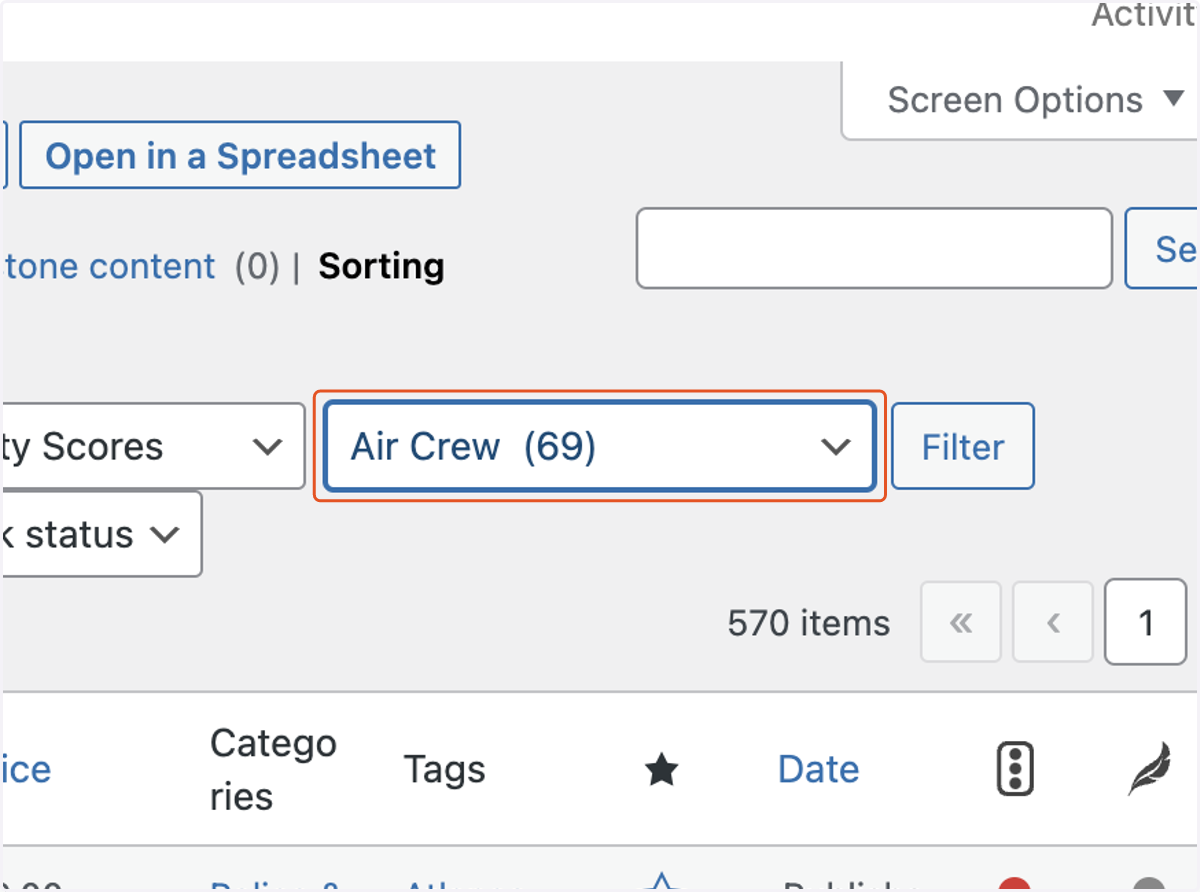
Task: Open the status dropdown
Action: (100, 534)
